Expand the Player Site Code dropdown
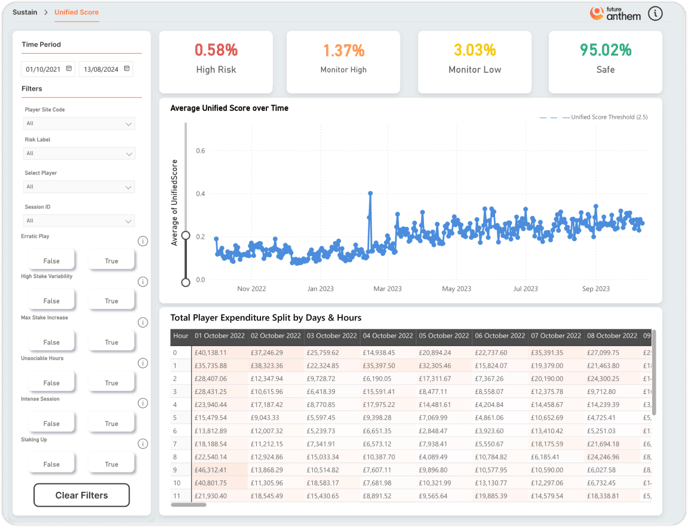This screenshot has height=527, width=688. [79, 124]
